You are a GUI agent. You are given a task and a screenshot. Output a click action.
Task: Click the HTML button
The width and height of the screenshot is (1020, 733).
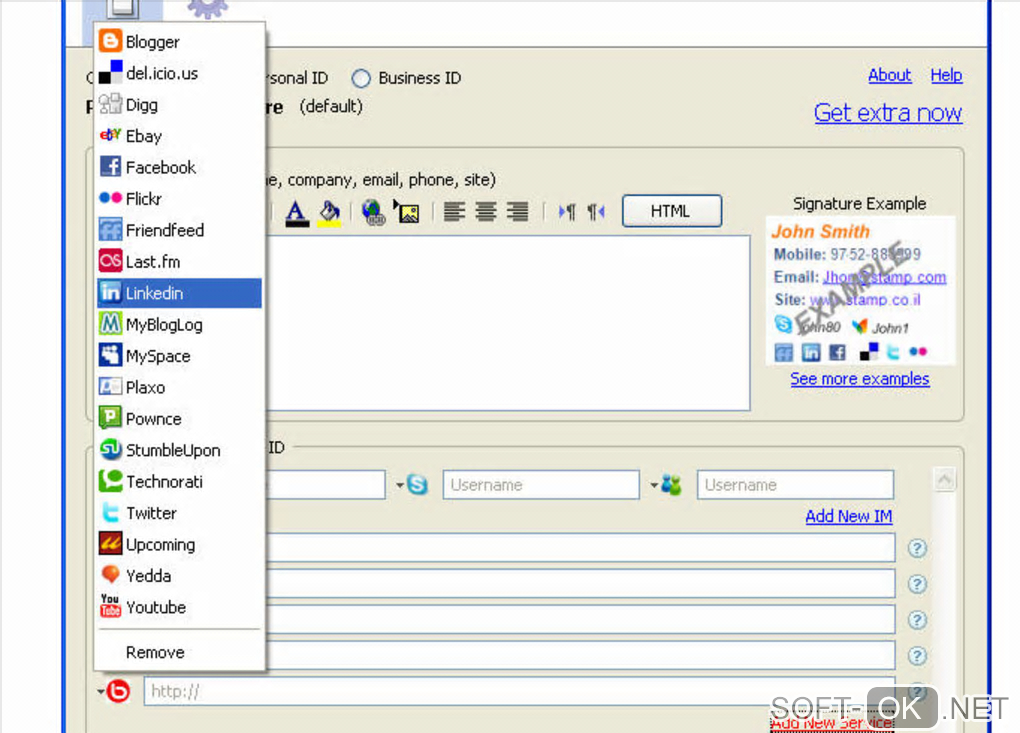point(671,211)
